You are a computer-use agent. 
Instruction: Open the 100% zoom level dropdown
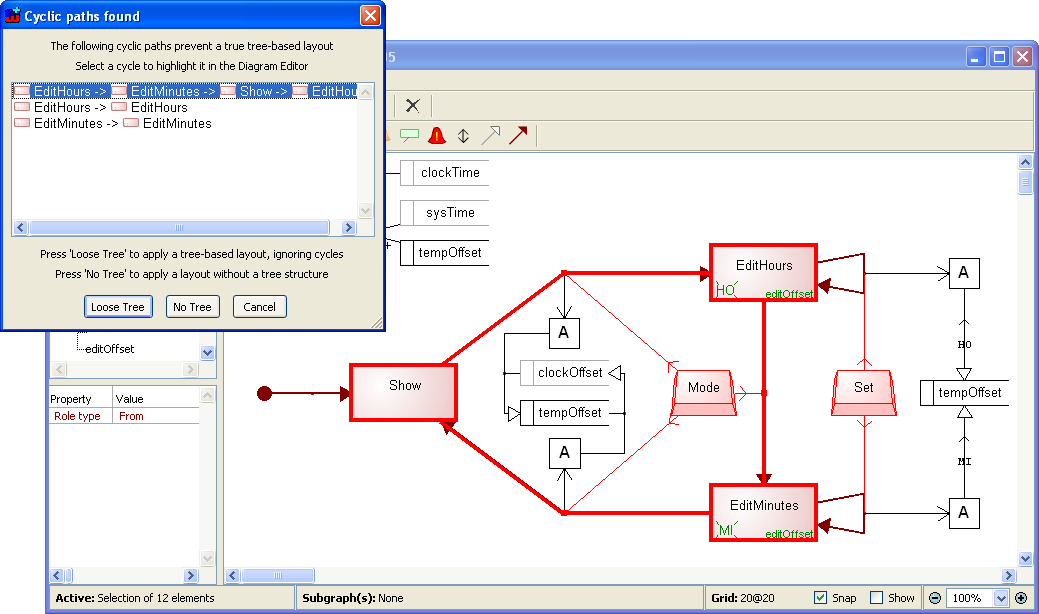(x=1001, y=598)
